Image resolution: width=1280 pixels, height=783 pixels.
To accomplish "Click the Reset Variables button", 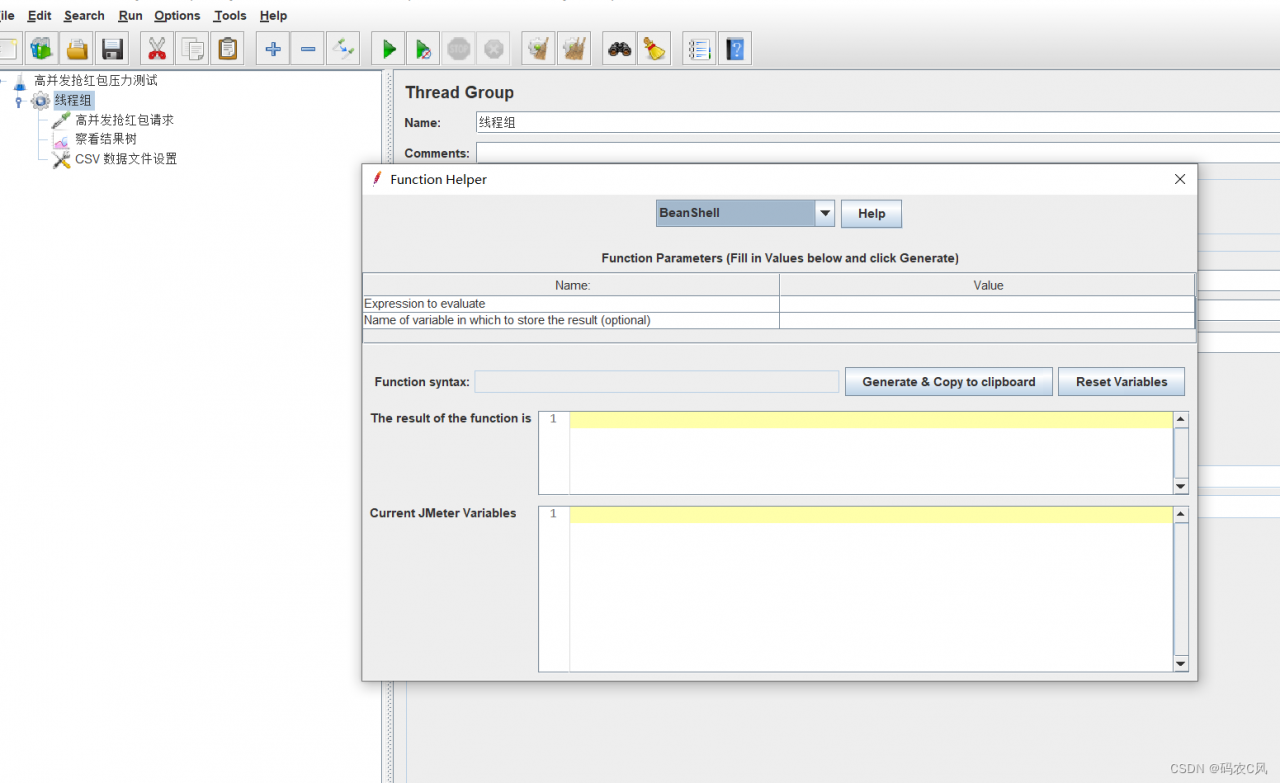I will click(x=1121, y=382).
